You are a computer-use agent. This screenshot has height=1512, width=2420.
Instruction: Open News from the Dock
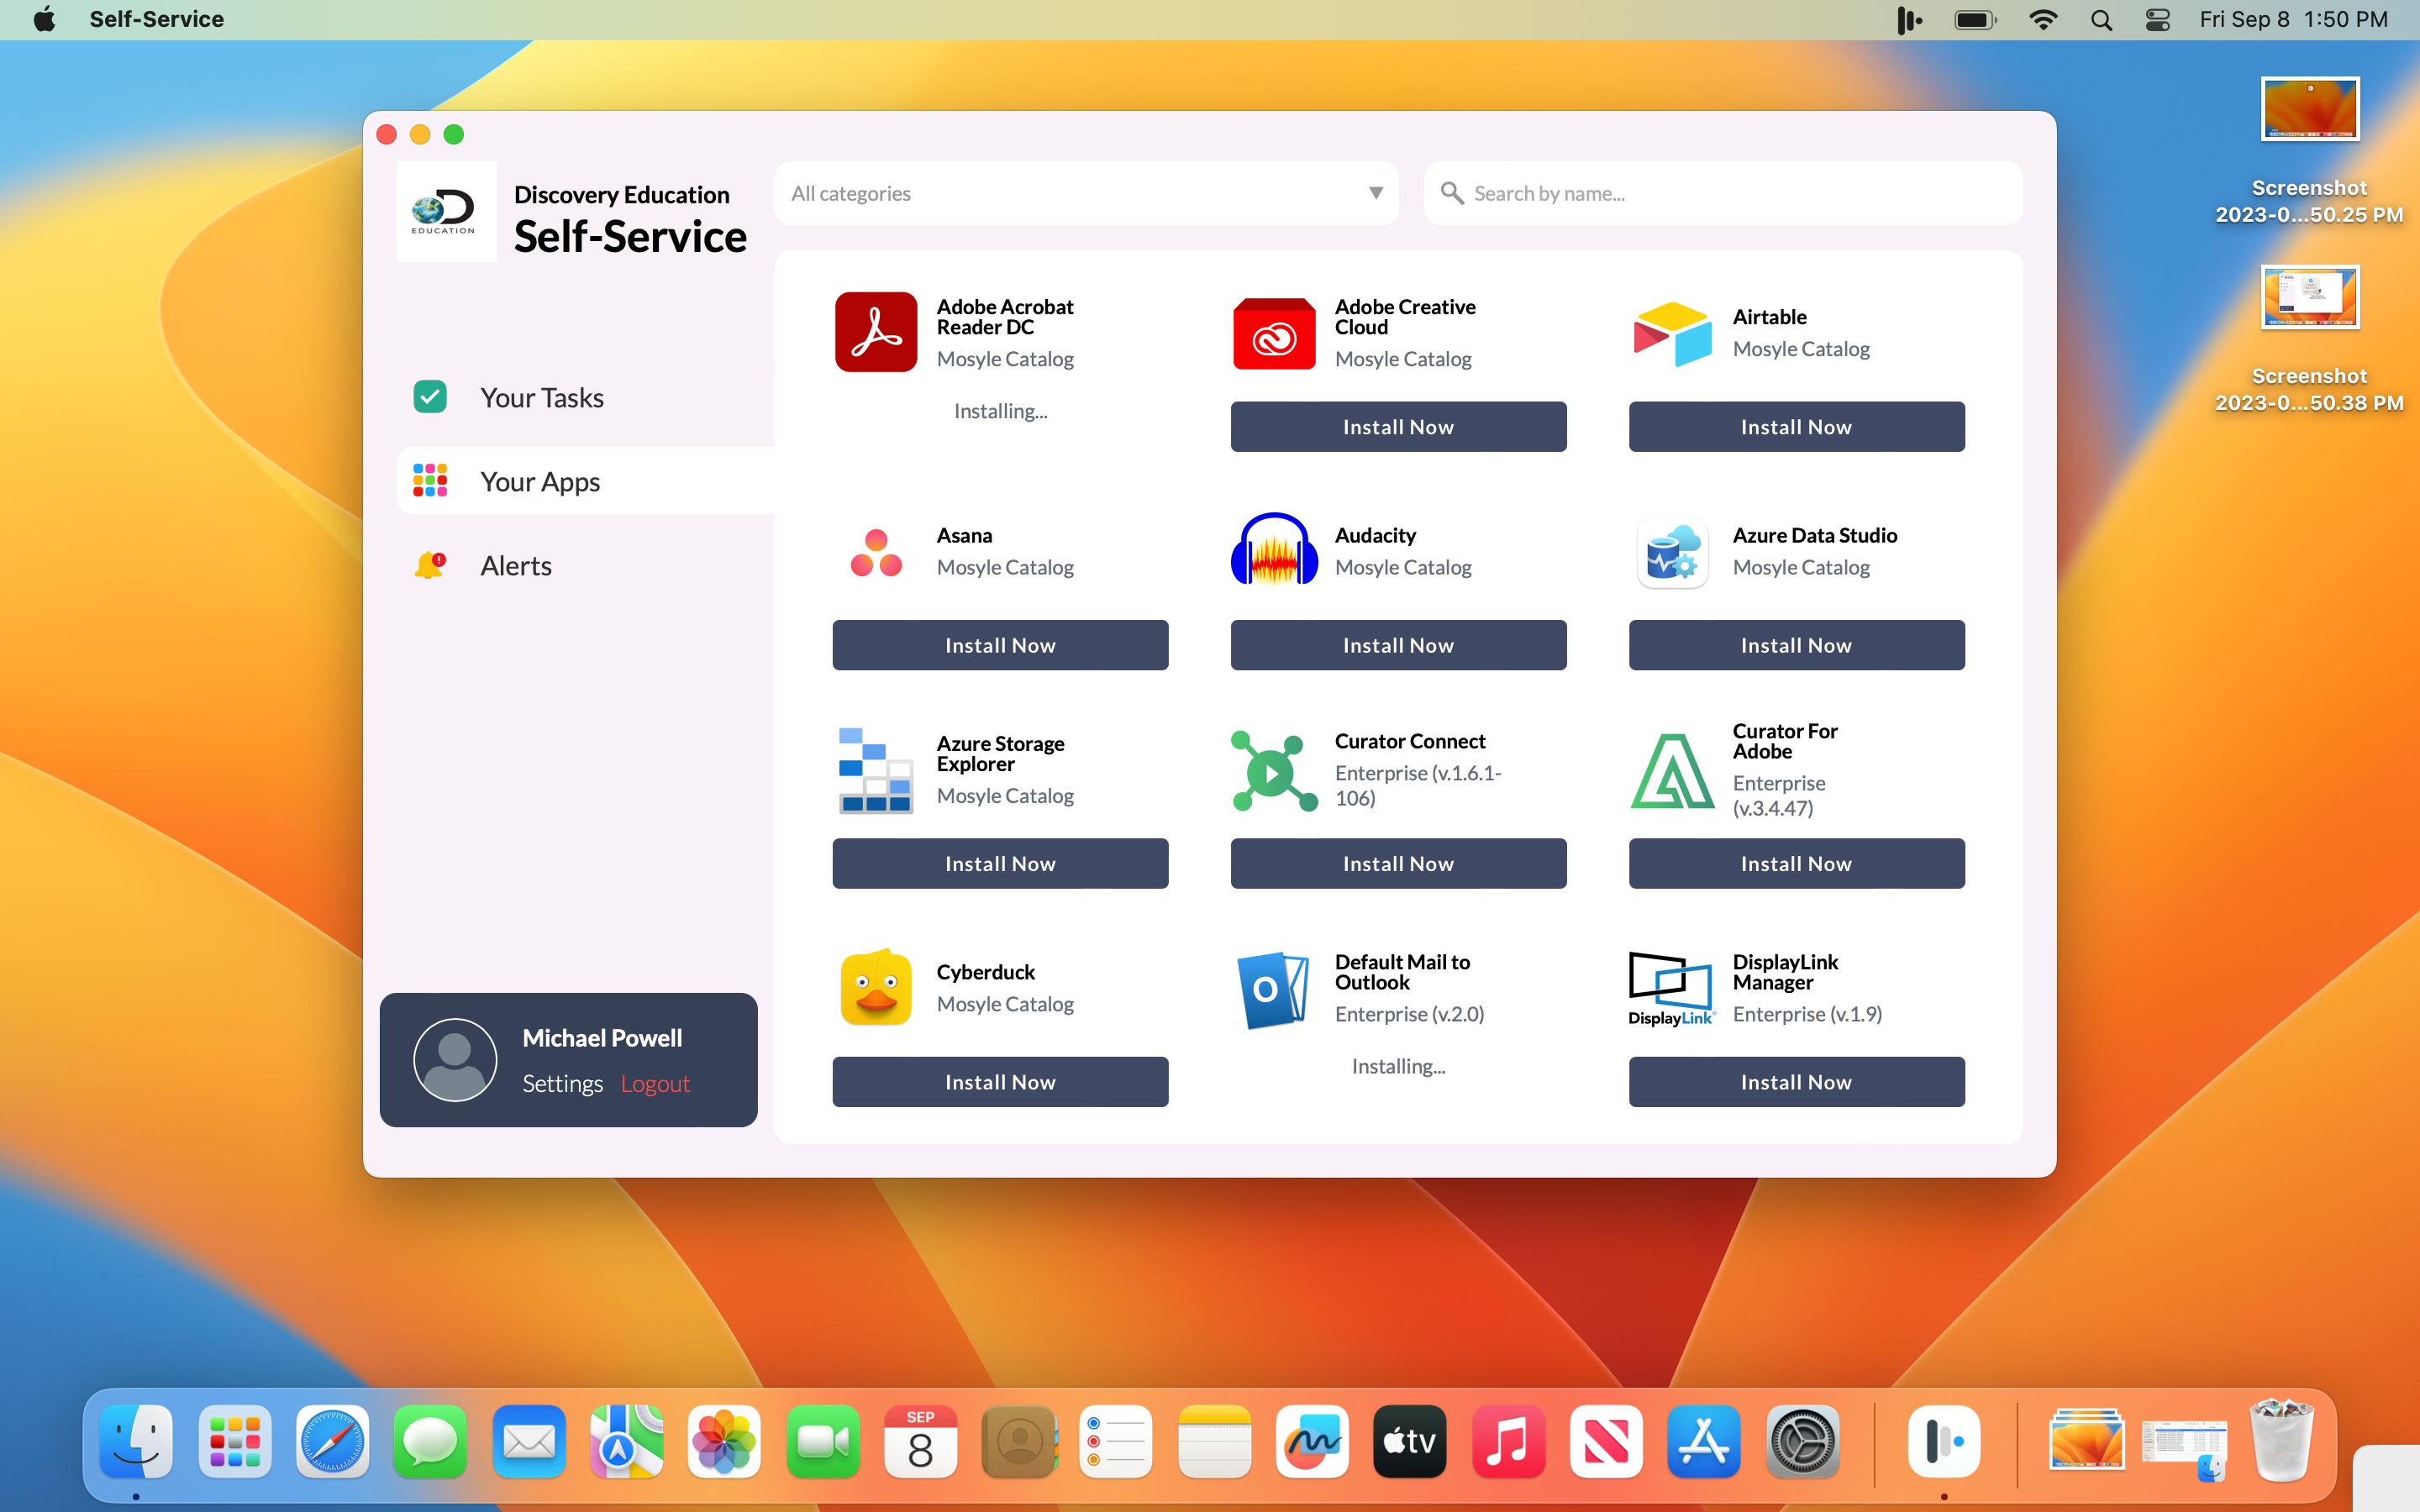pyautogui.click(x=1606, y=1441)
